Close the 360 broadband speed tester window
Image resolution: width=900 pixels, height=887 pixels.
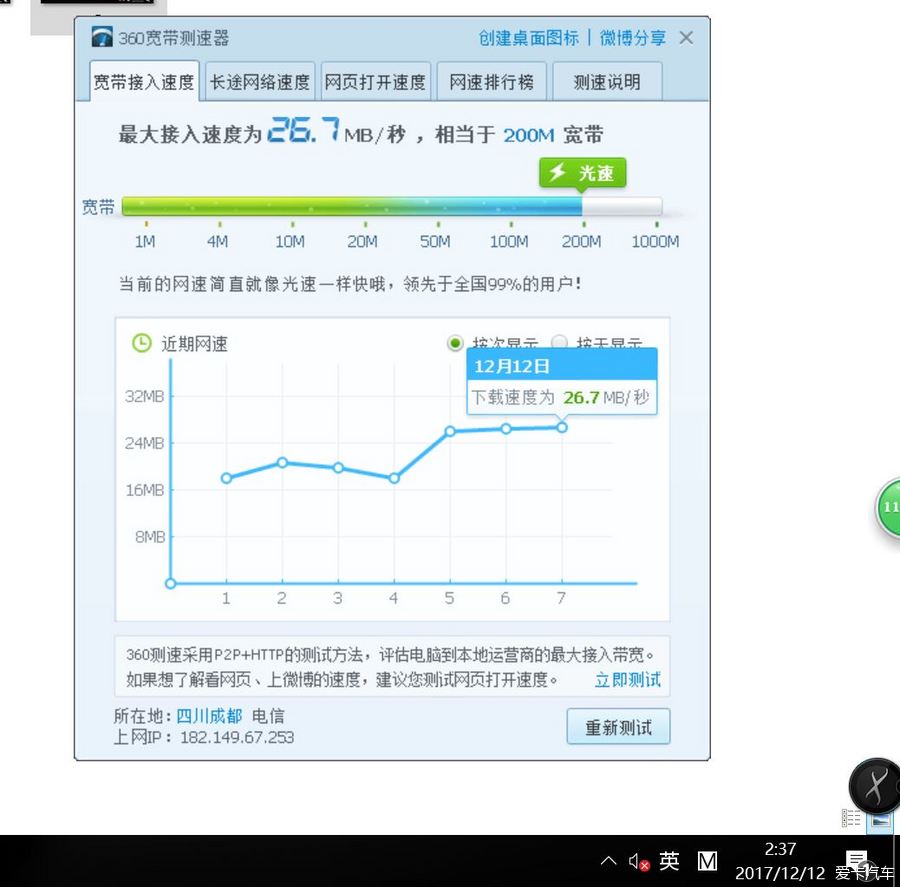[686, 38]
